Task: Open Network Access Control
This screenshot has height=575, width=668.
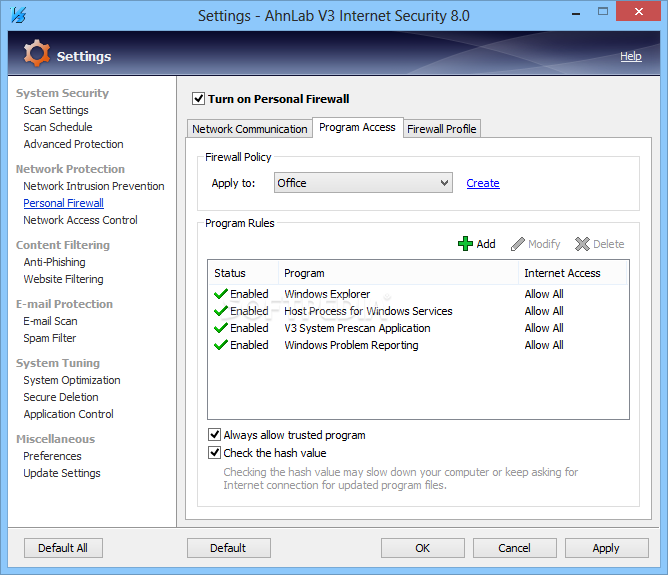Action: coord(80,220)
